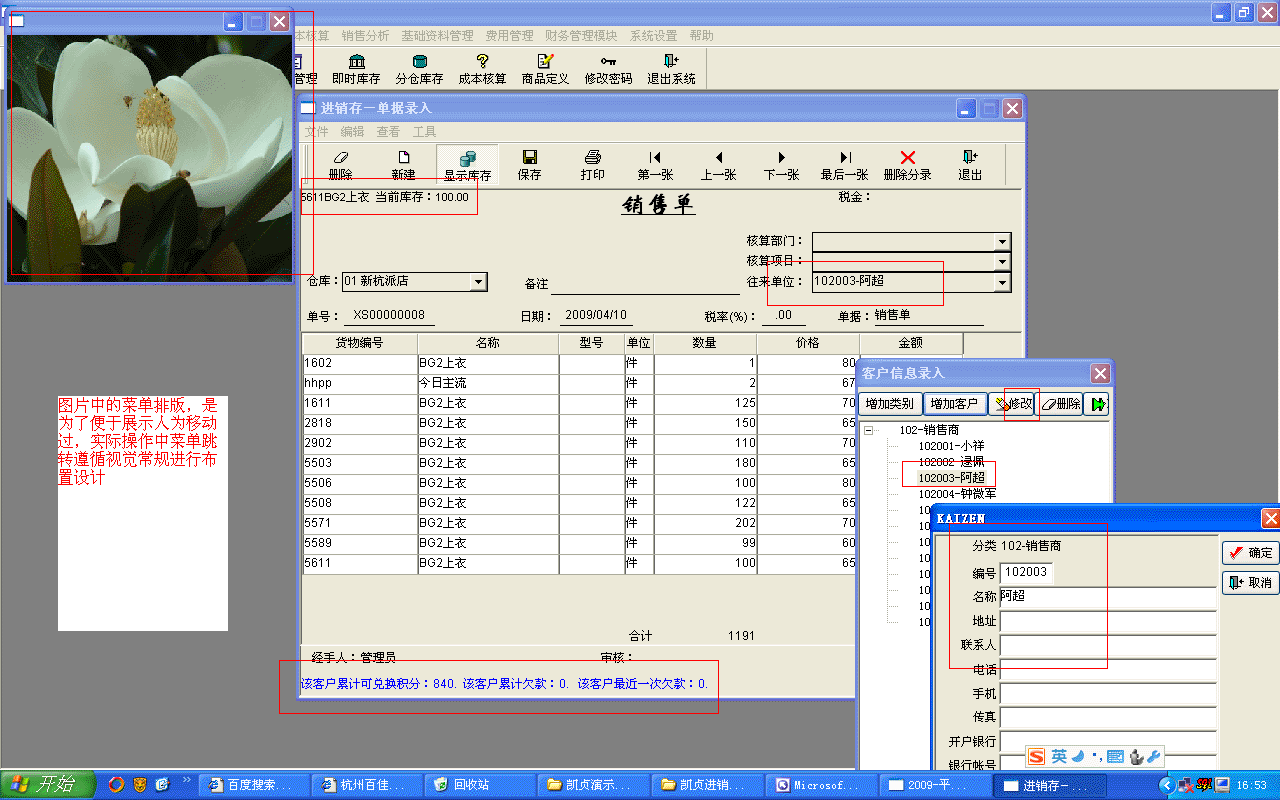Open 回收站 from the taskbar
Viewport: 1280px width, 800px height.
pyautogui.click(x=479, y=785)
